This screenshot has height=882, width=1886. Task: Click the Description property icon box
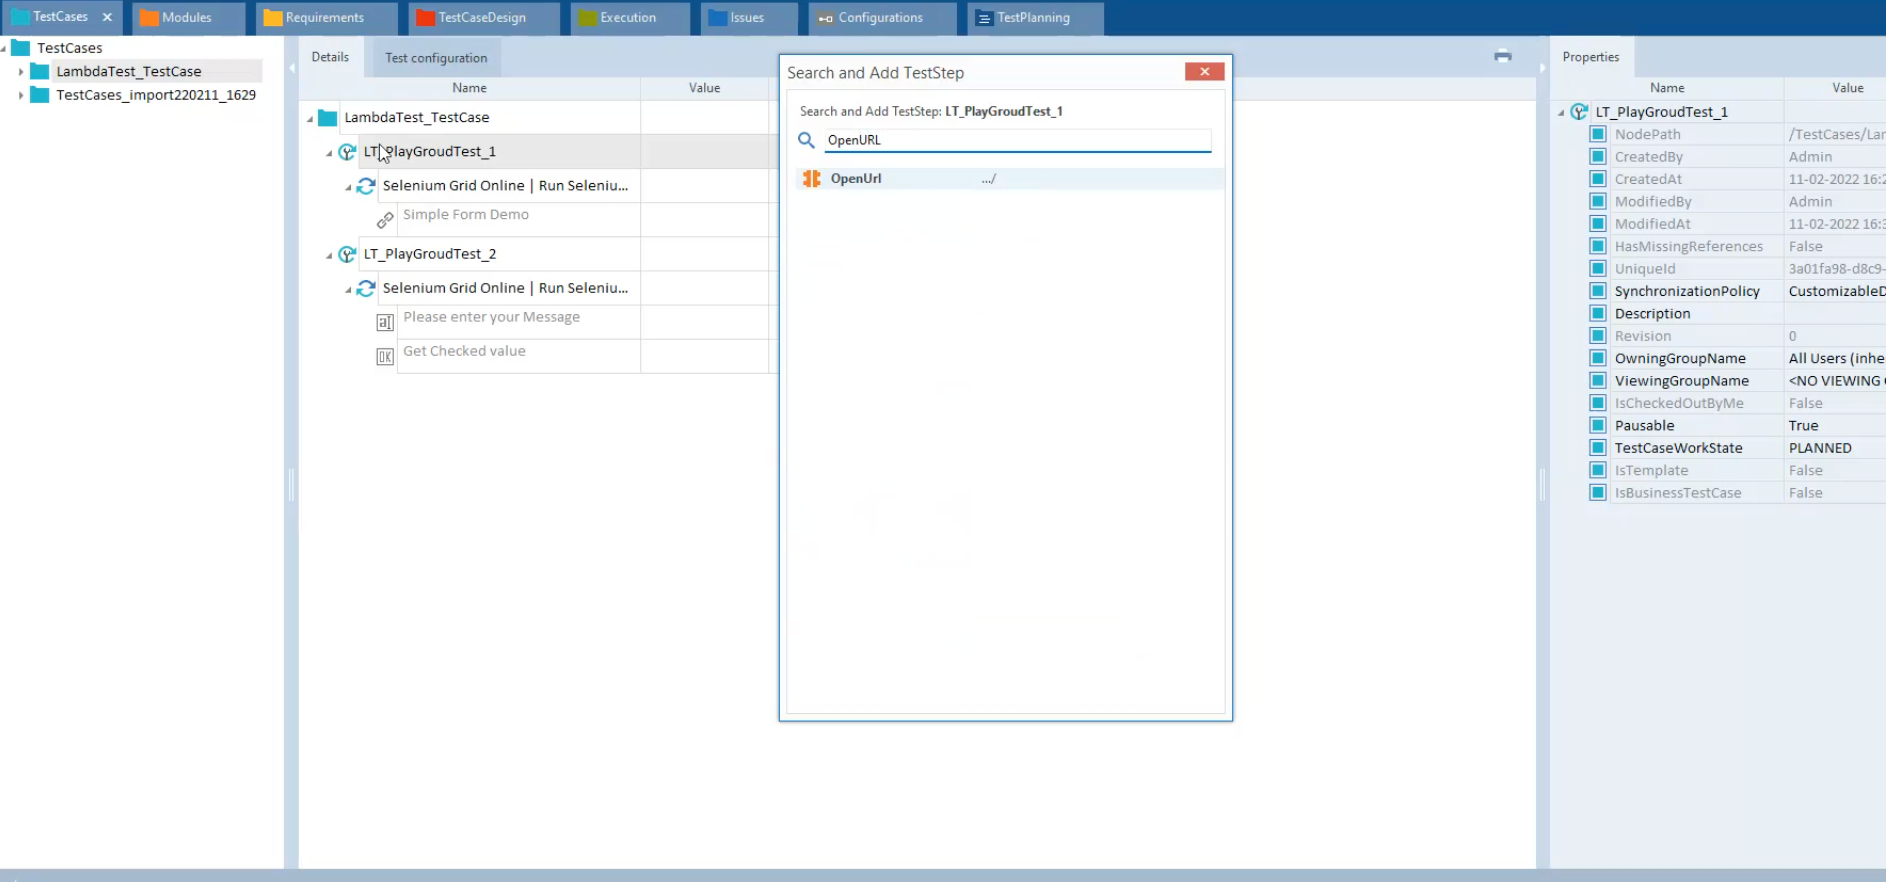[1598, 314]
